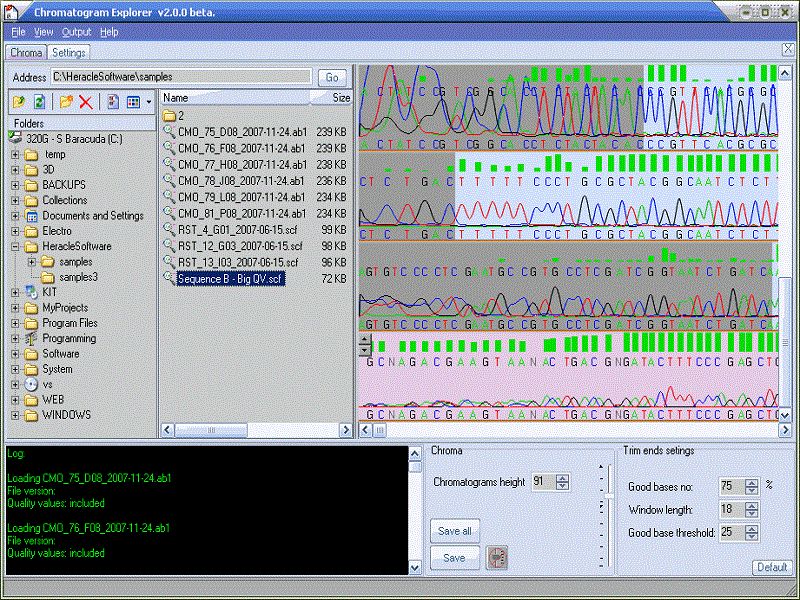The height and width of the screenshot is (600, 800).
Task: Create a new folder via the toolbar icon
Action: coord(66,102)
